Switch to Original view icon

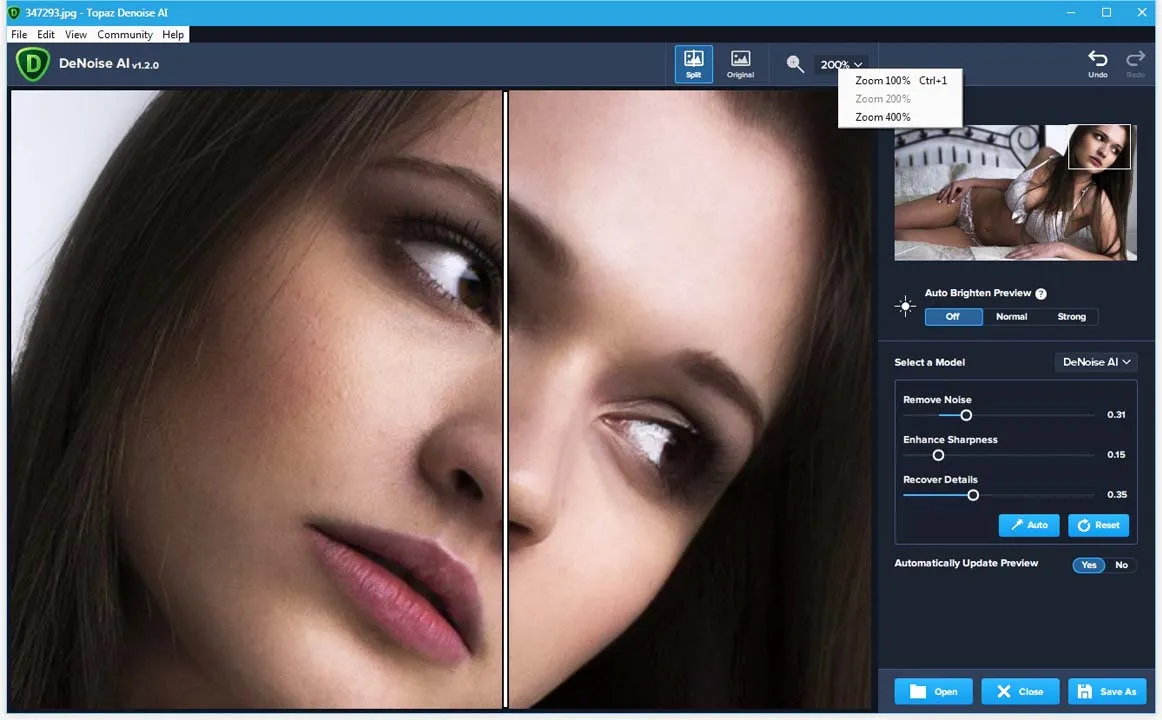pyautogui.click(x=740, y=63)
